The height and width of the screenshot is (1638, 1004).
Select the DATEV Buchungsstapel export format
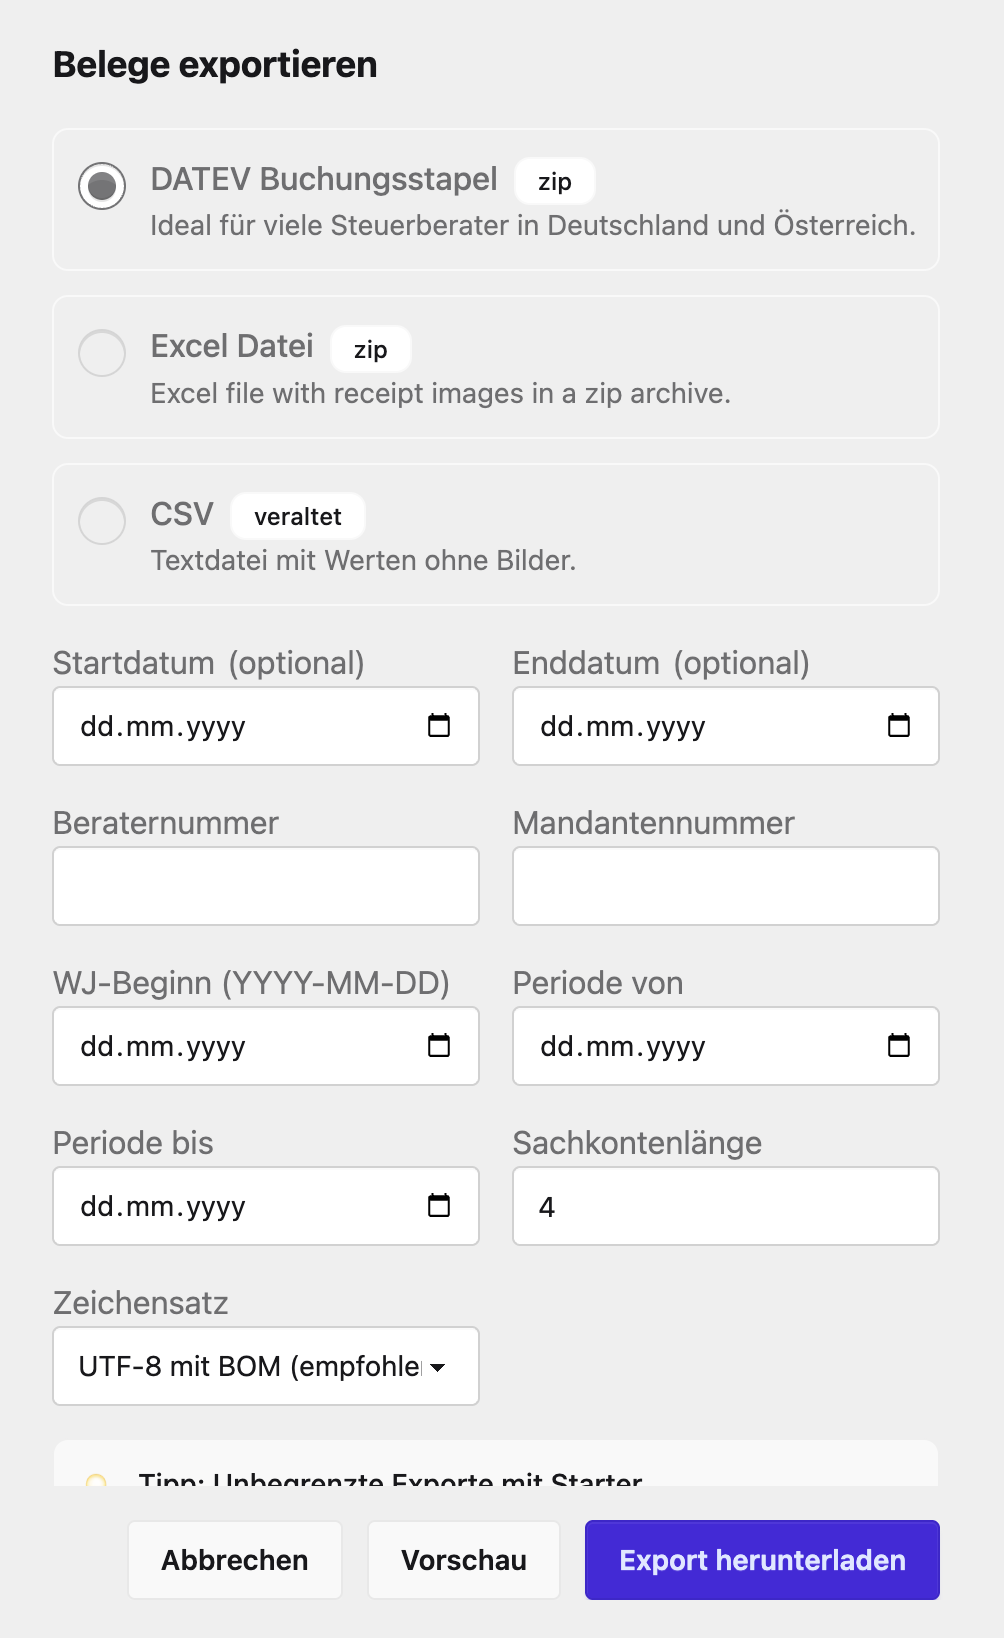[x=101, y=185]
